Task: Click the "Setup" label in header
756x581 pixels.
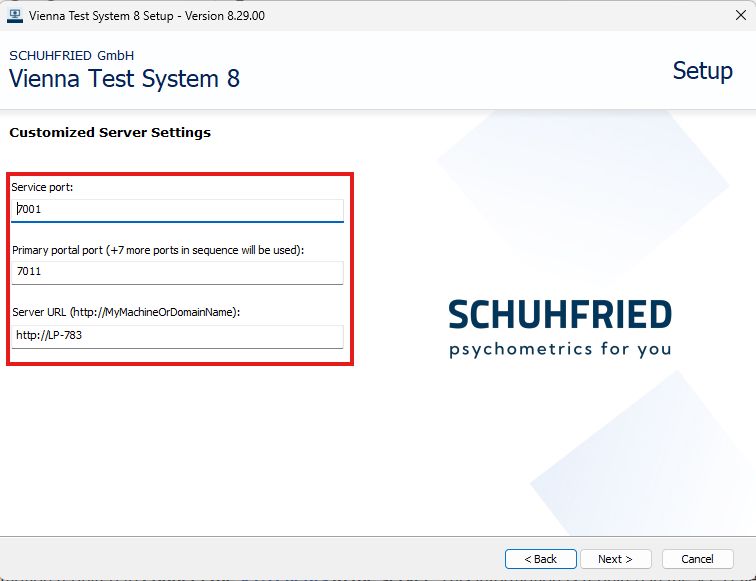Action: tap(702, 71)
